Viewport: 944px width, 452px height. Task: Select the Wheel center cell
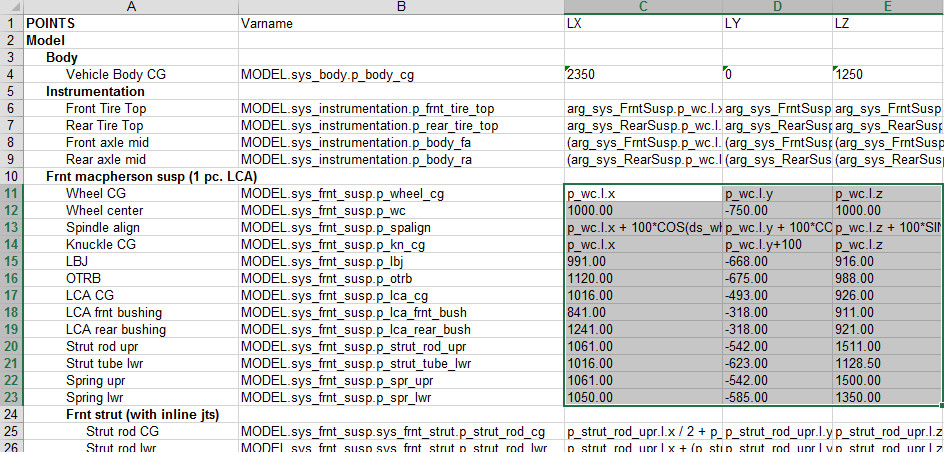click(x=131, y=211)
